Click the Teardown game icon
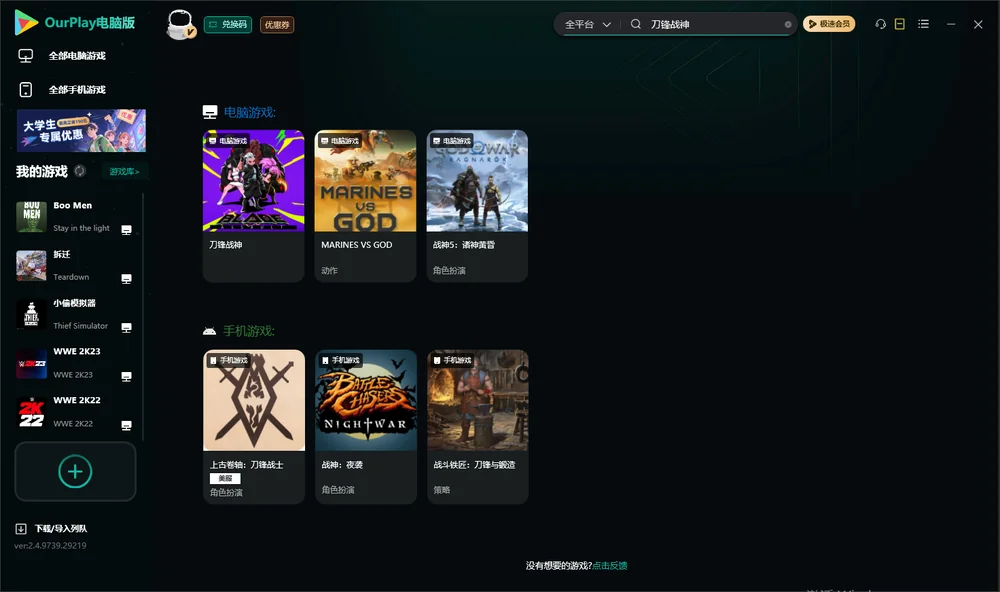This screenshot has height=592, width=1000. coord(31,266)
